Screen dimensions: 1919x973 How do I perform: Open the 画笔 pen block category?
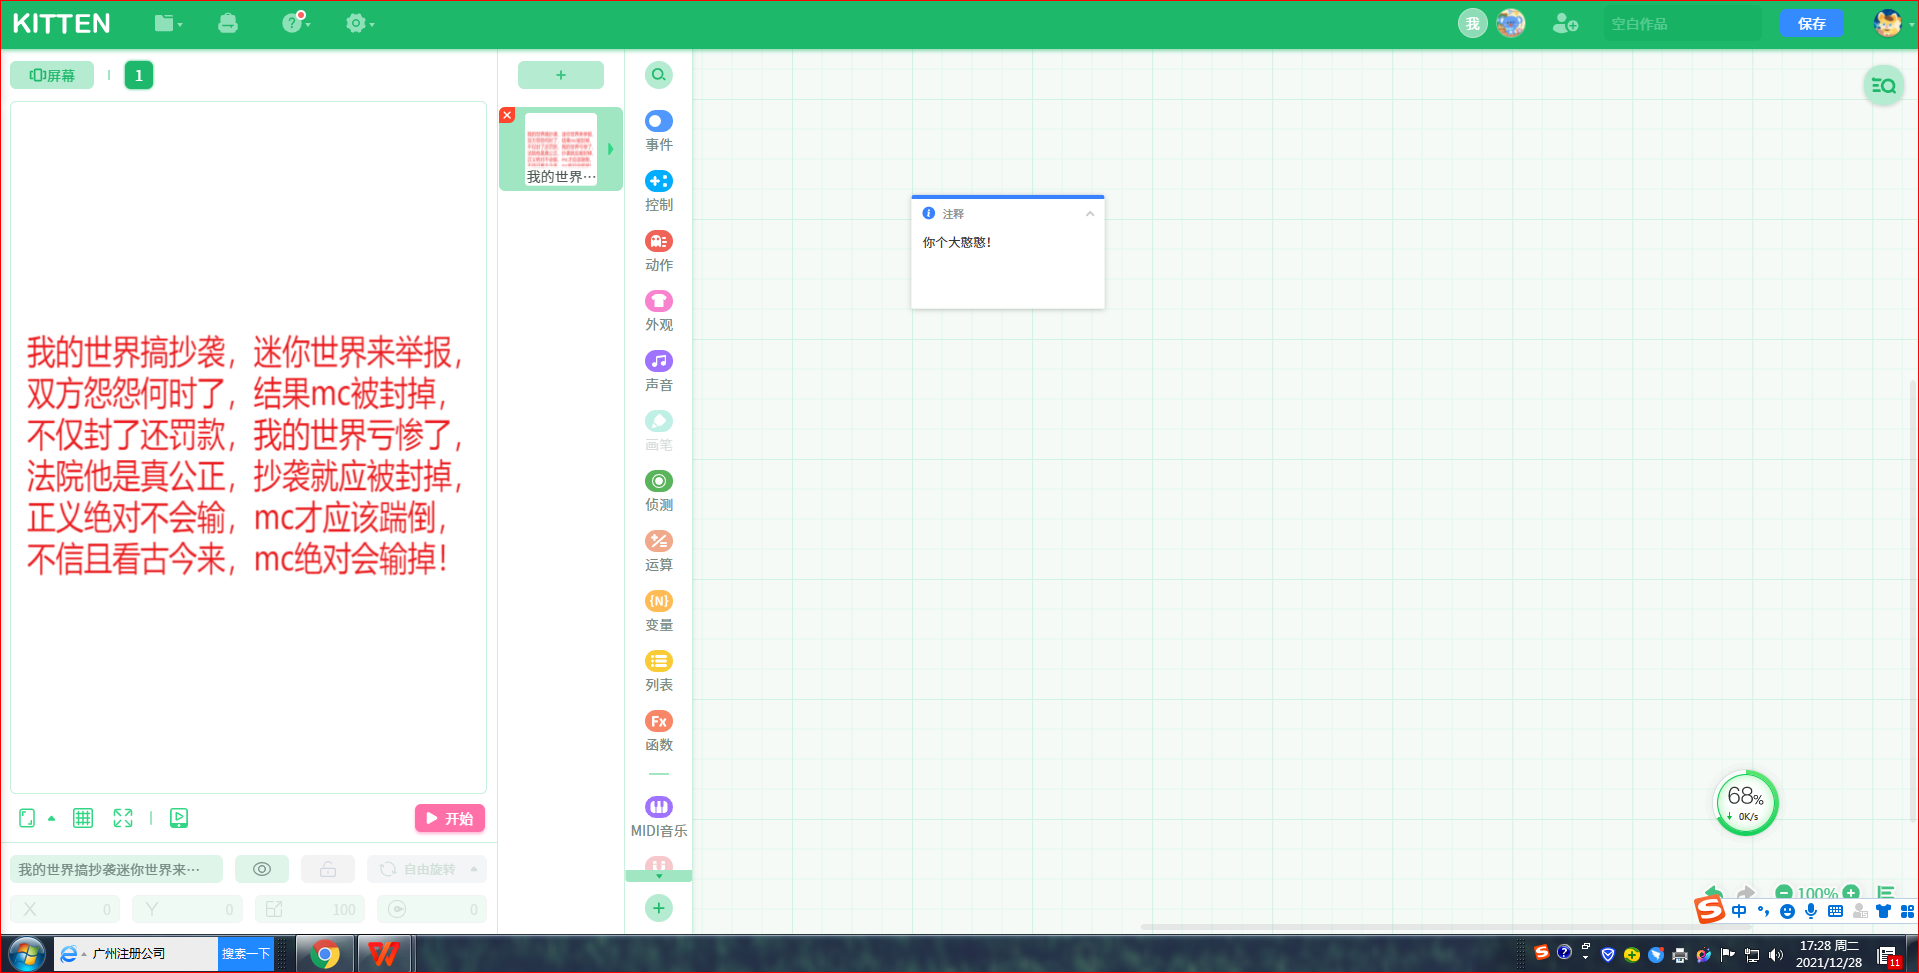[659, 431]
